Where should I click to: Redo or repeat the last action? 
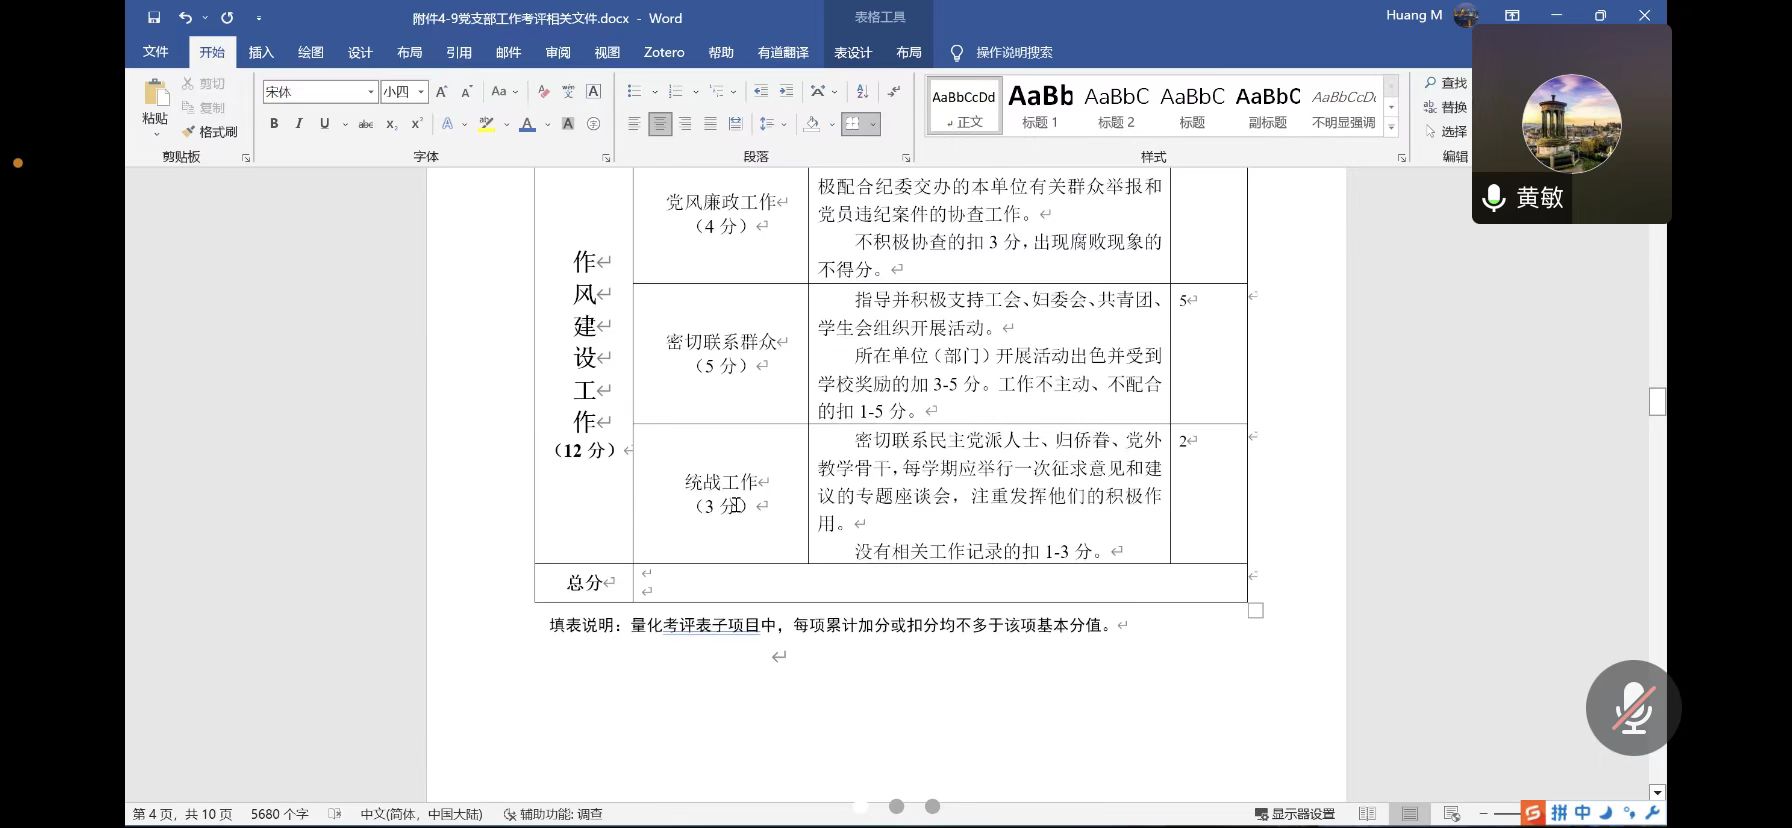point(227,17)
